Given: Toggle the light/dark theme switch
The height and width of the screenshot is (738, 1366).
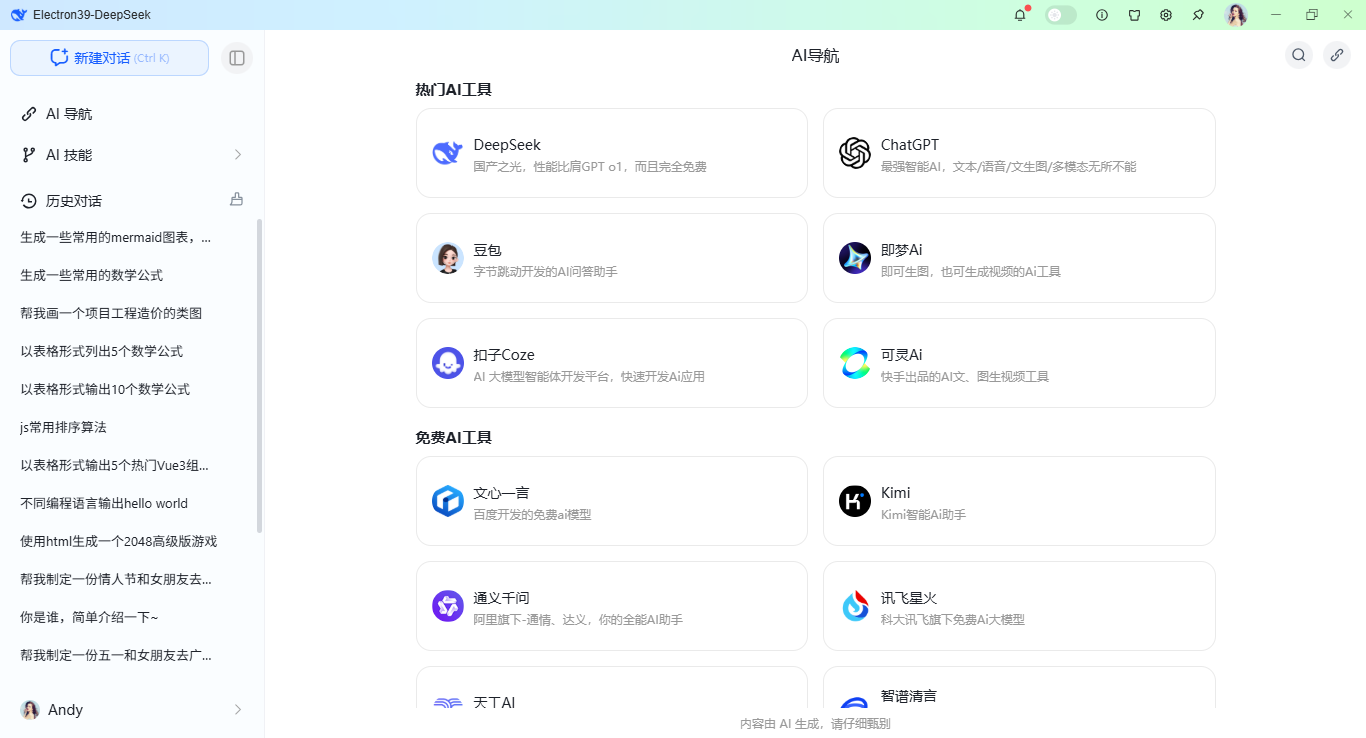Looking at the screenshot, I should pos(1061,15).
